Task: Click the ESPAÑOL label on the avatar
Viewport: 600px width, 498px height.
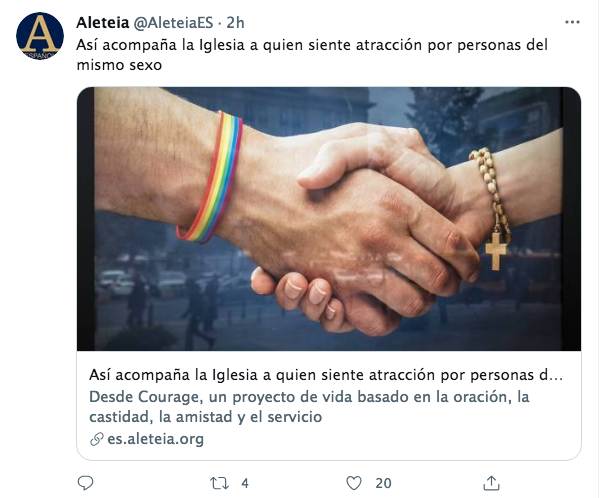Action: point(39,56)
